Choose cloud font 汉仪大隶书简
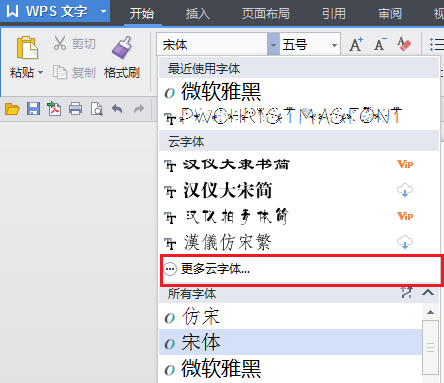Image resolution: width=444 pixels, height=383 pixels. [299, 164]
